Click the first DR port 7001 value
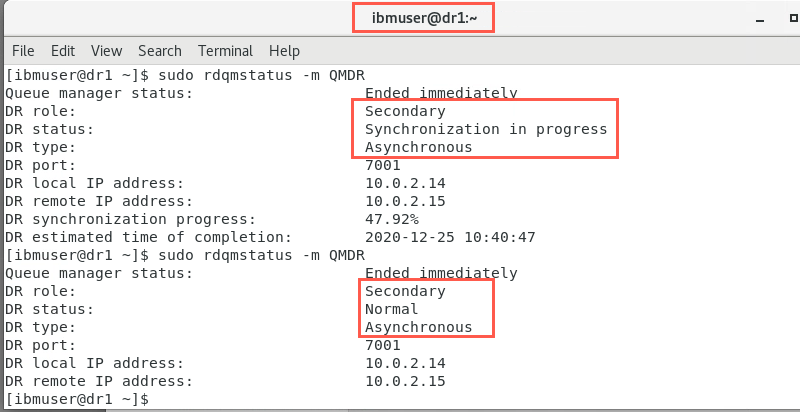The height and width of the screenshot is (412, 800). point(383,165)
